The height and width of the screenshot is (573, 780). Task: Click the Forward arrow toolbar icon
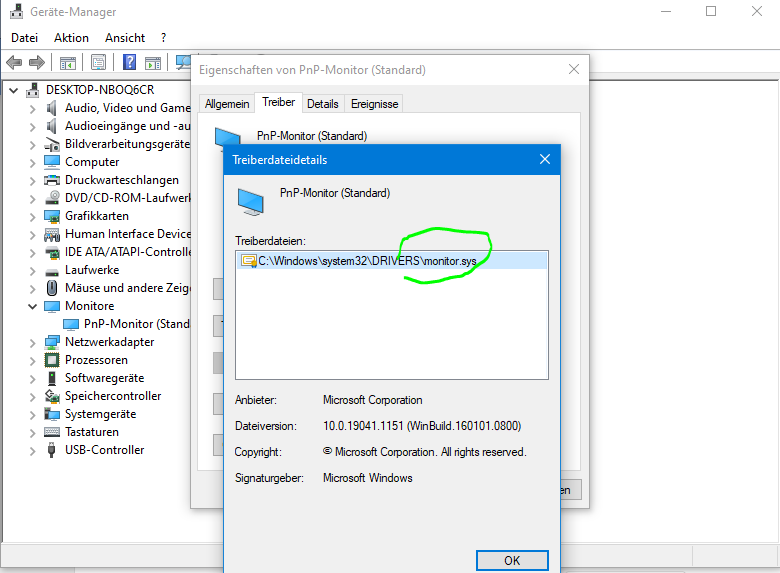[37, 63]
